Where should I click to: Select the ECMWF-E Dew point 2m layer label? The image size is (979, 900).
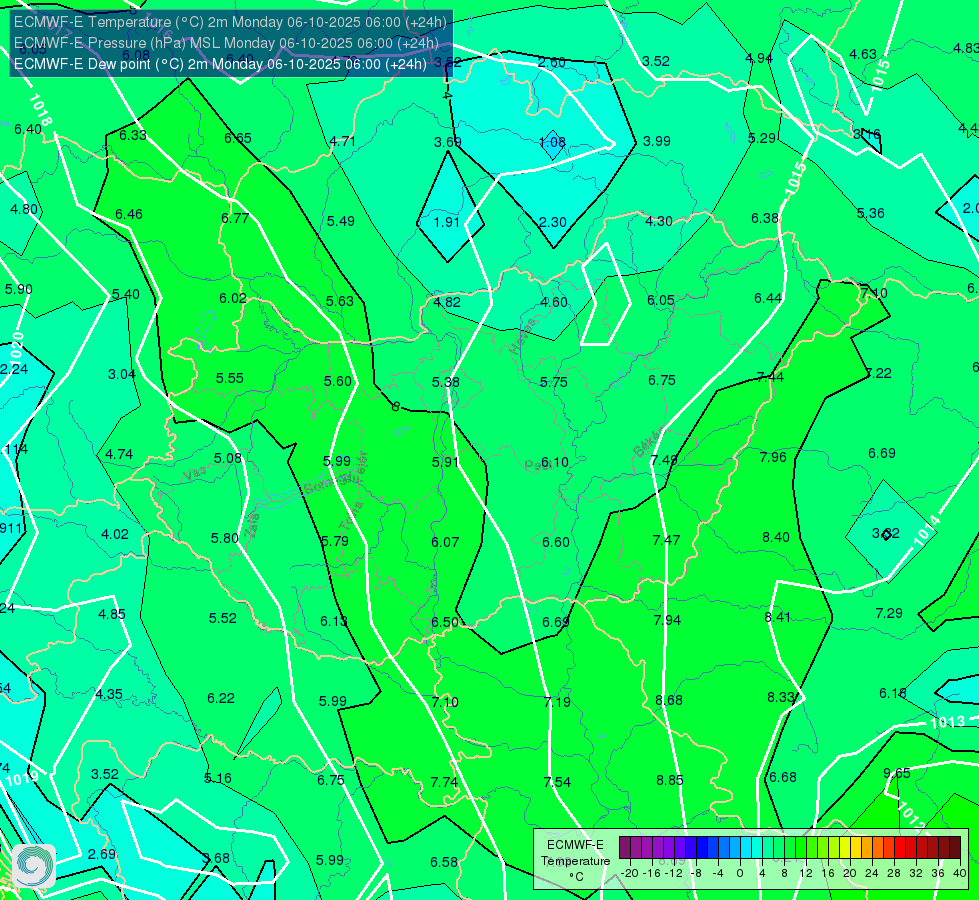[220, 64]
